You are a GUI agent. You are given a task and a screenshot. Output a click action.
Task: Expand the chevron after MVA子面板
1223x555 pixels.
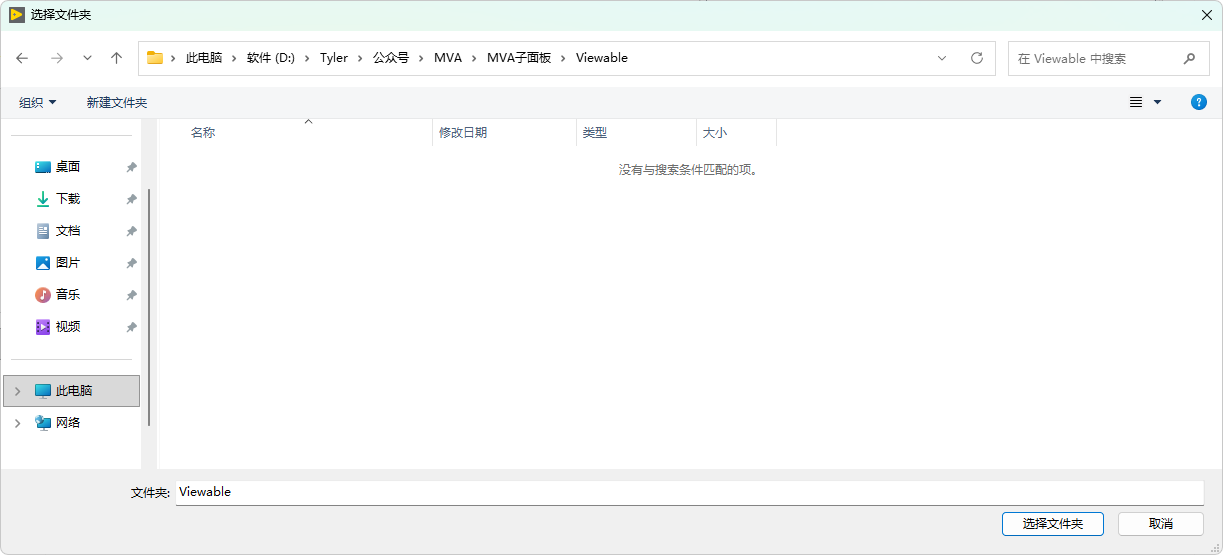564,58
